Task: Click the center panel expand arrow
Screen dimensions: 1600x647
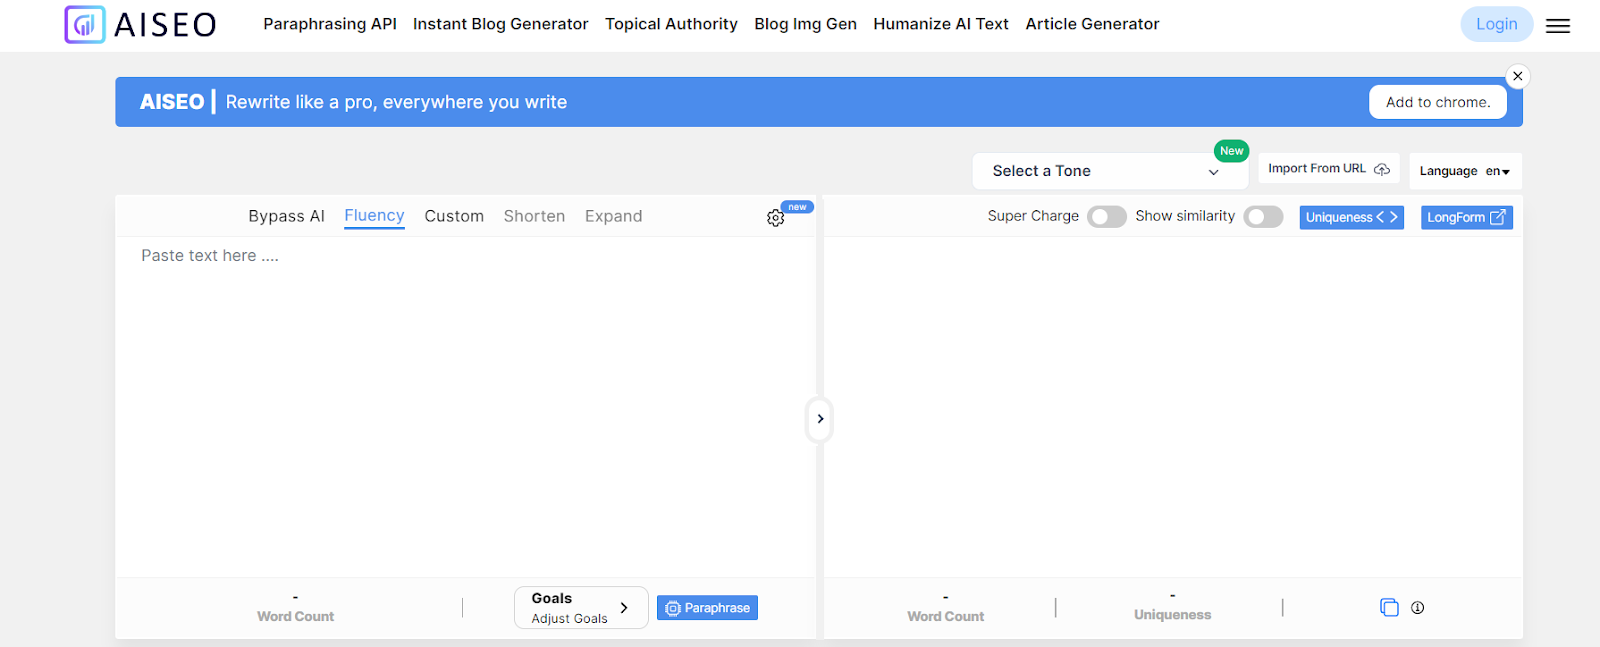Action: pyautogui.click(x=820, y=419)
